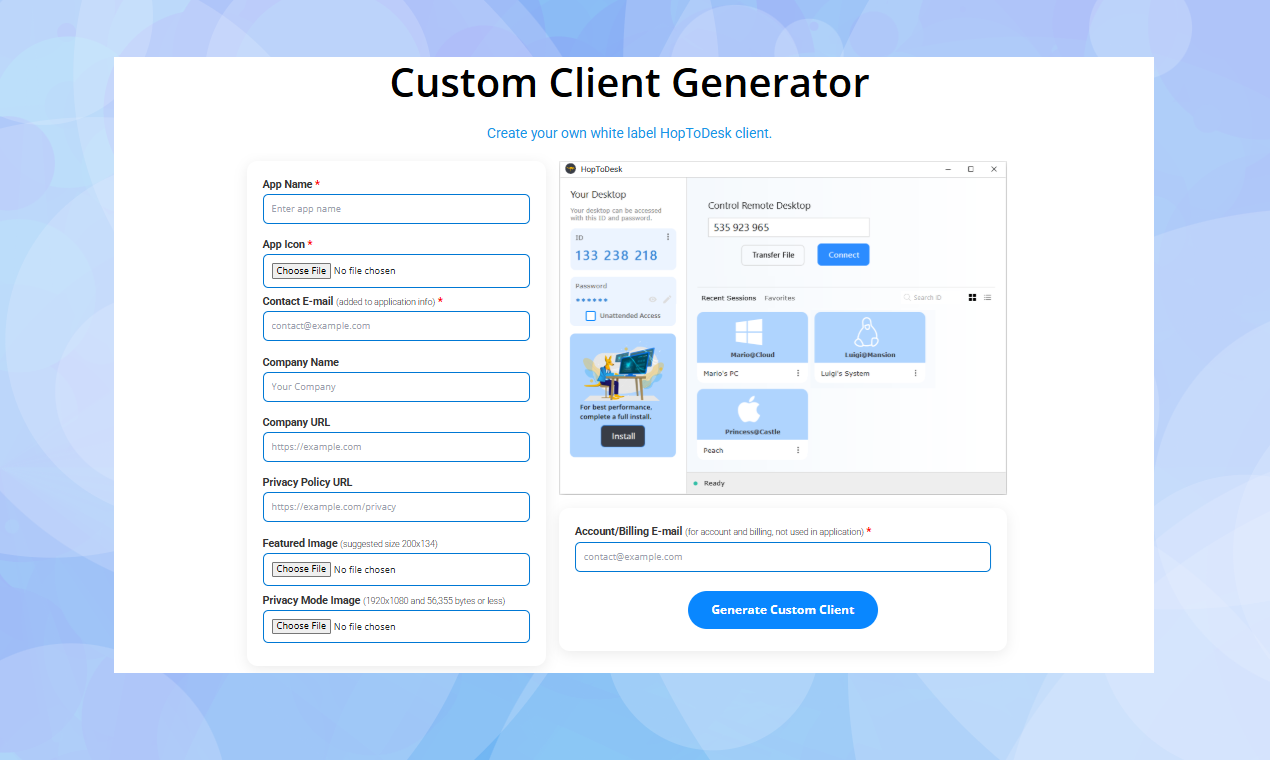The image size is (1270, 760).
Task: Click the Control Remote Desktop heading
Action: (x=759, y=206)
